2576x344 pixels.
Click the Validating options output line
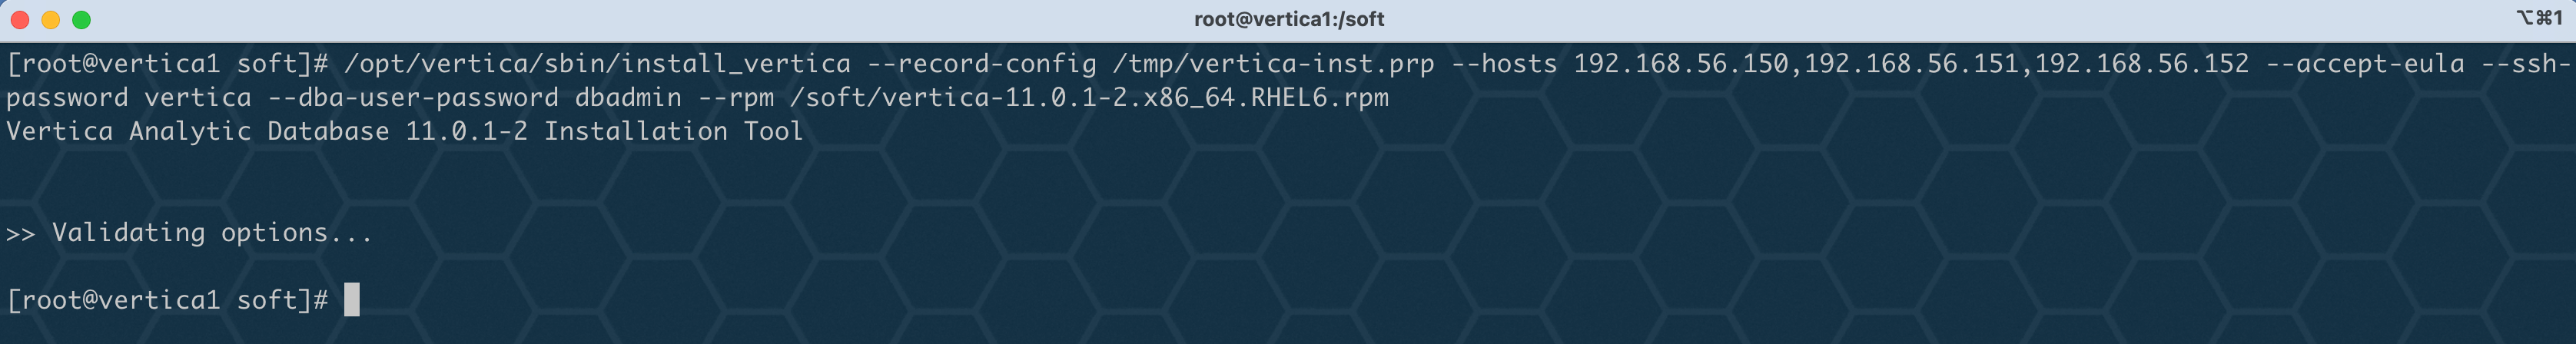click(189, 233)
